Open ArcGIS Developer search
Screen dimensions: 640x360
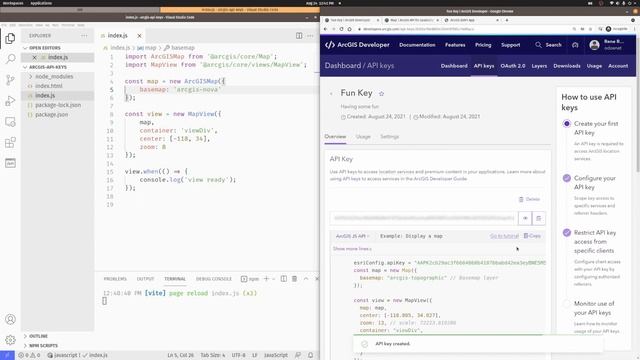(548, 45)
